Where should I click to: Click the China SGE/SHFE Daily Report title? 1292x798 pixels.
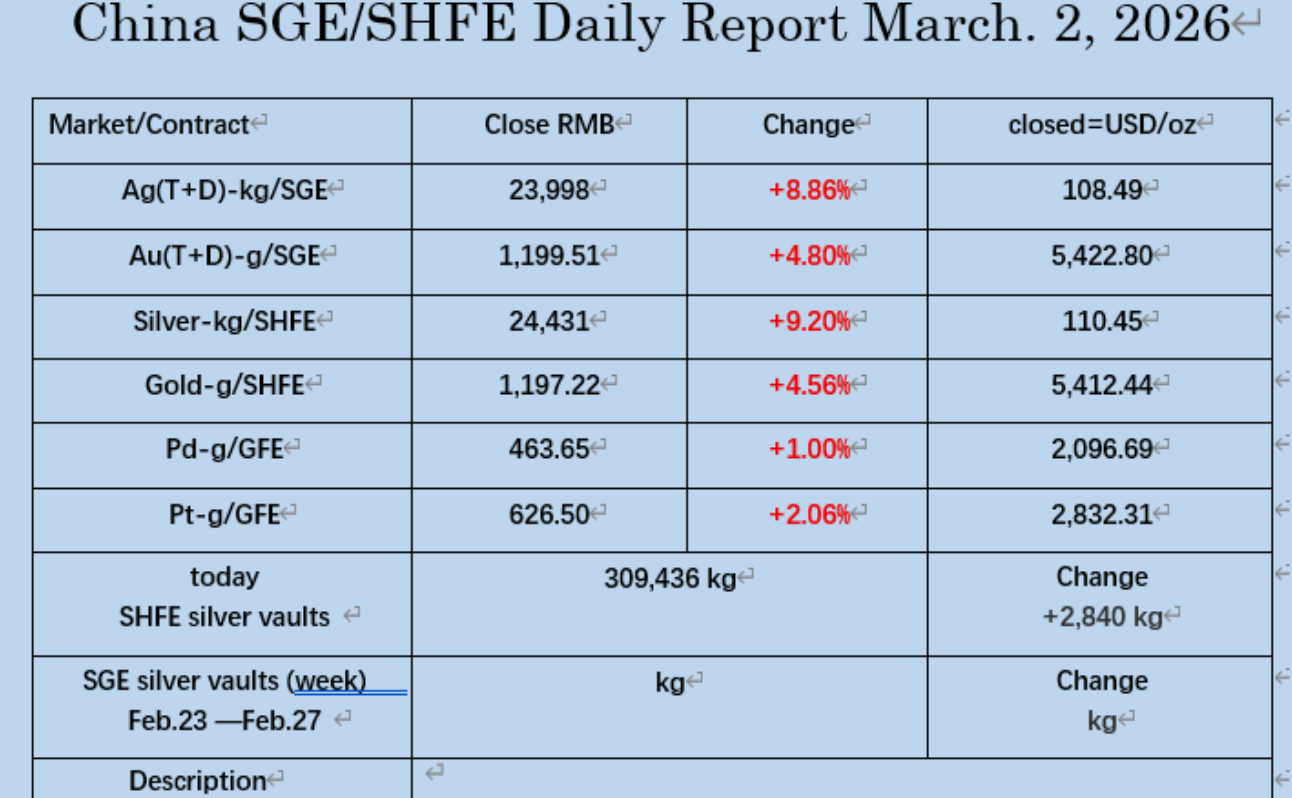tap(650, 25)
